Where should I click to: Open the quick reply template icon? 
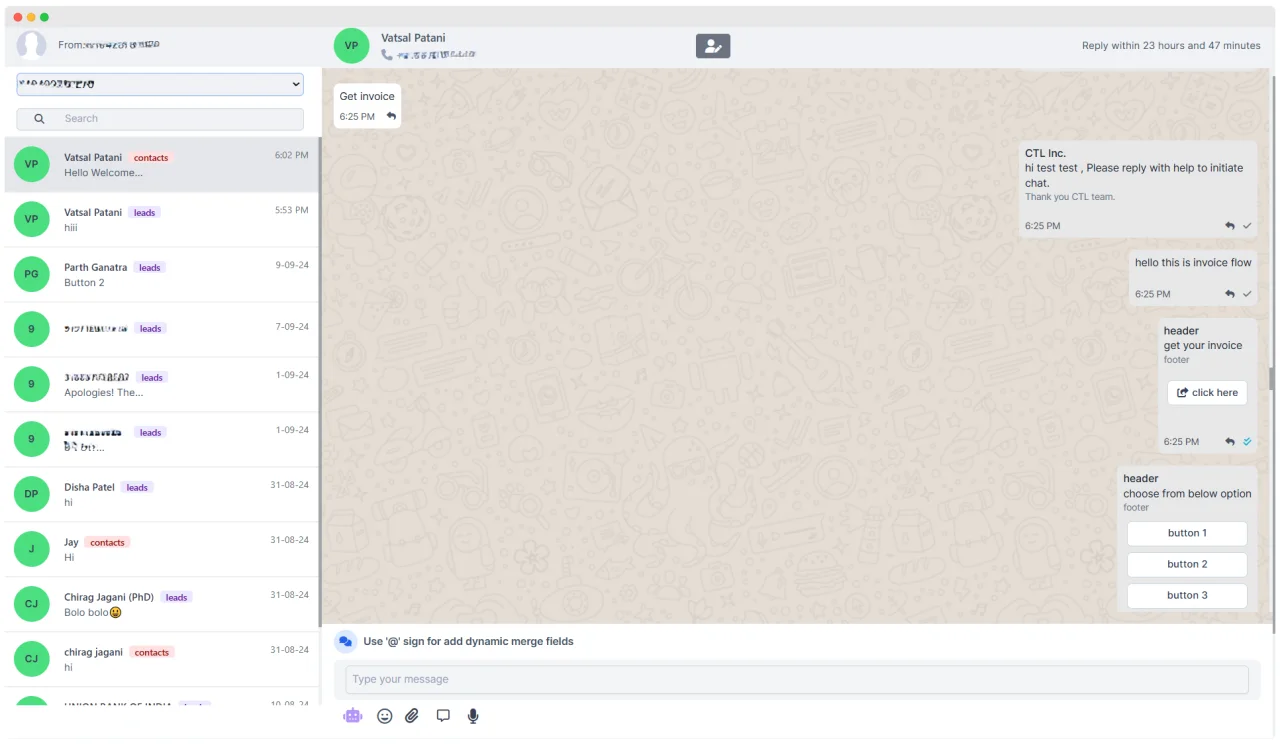pyautogui.click(x=443, y=716)
